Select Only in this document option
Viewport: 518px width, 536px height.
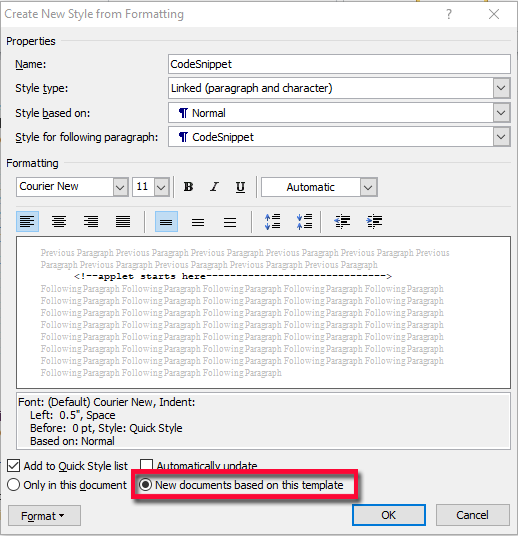click(13, 485)
